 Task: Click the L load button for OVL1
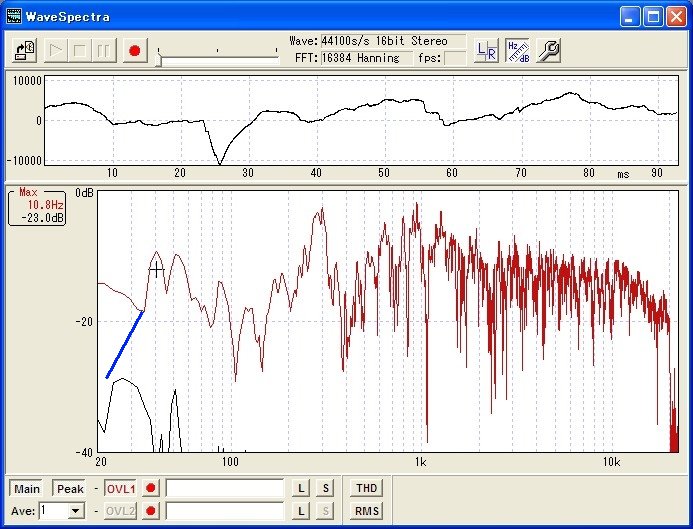[x=301, y=488]
